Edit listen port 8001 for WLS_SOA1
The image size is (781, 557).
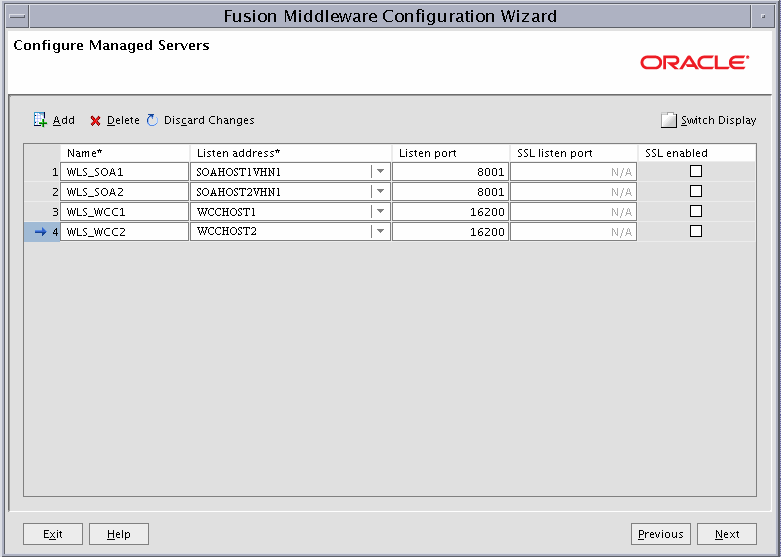(450, 171)
